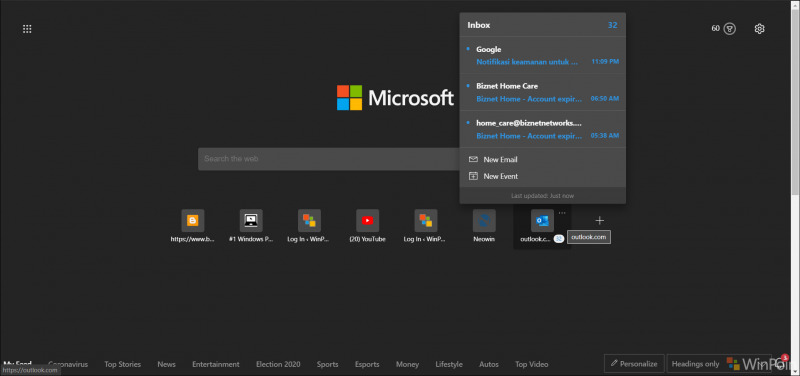The image size is (800, 376).
Task: Open the #1 Windows P... quick link tile
Action: (251, 227)
